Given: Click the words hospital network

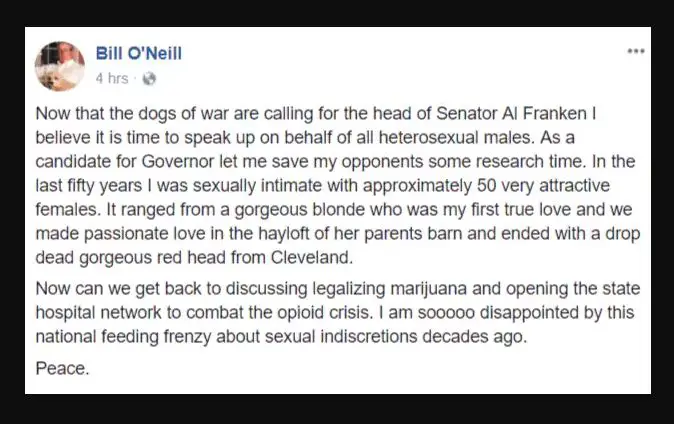Looking at the screenshot, I should point(98,313).
